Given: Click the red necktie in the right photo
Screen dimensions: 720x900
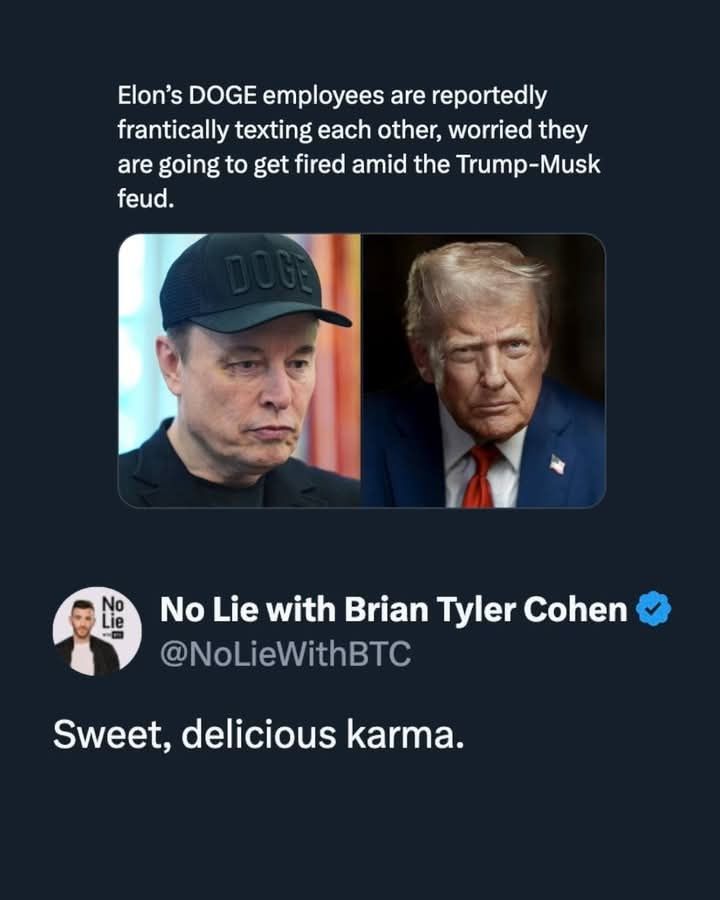Looking at the screenshot, I should coord(481,476).
